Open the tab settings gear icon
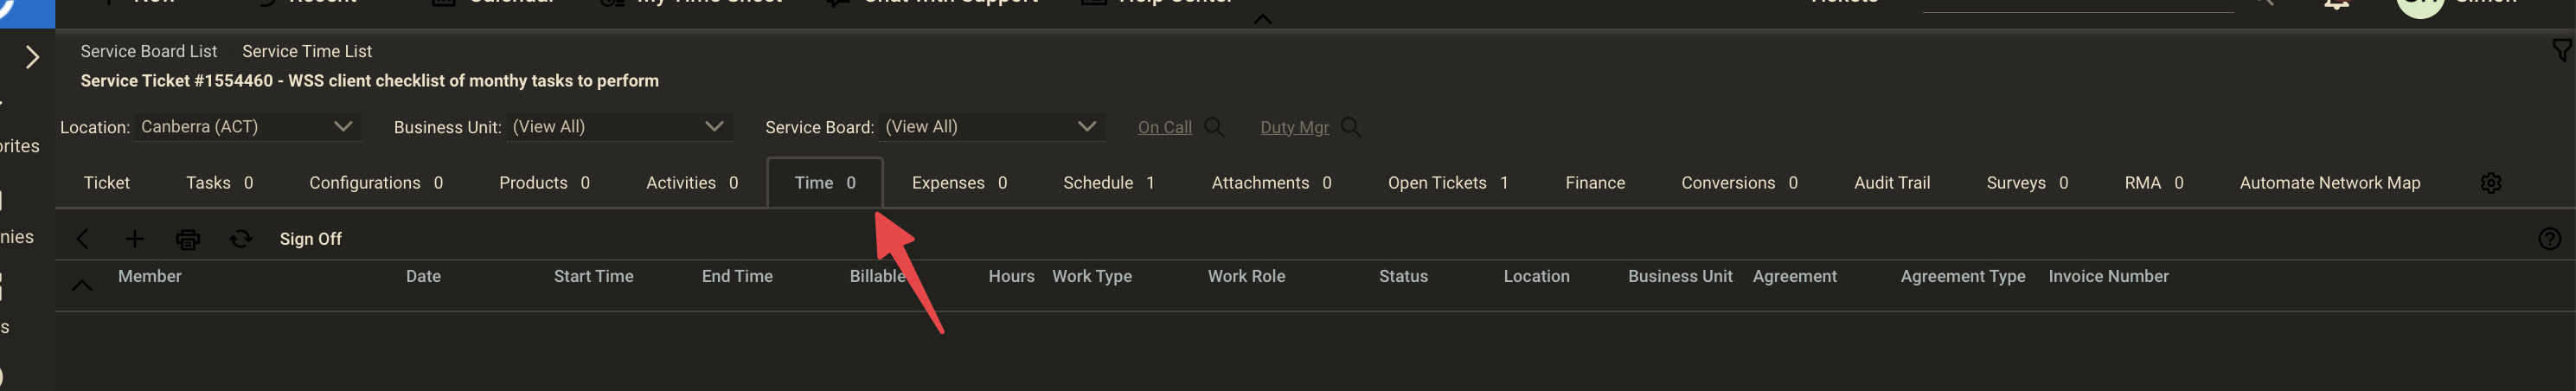The height and width of the screenshot is (391, 2576). click(2490, 183)
